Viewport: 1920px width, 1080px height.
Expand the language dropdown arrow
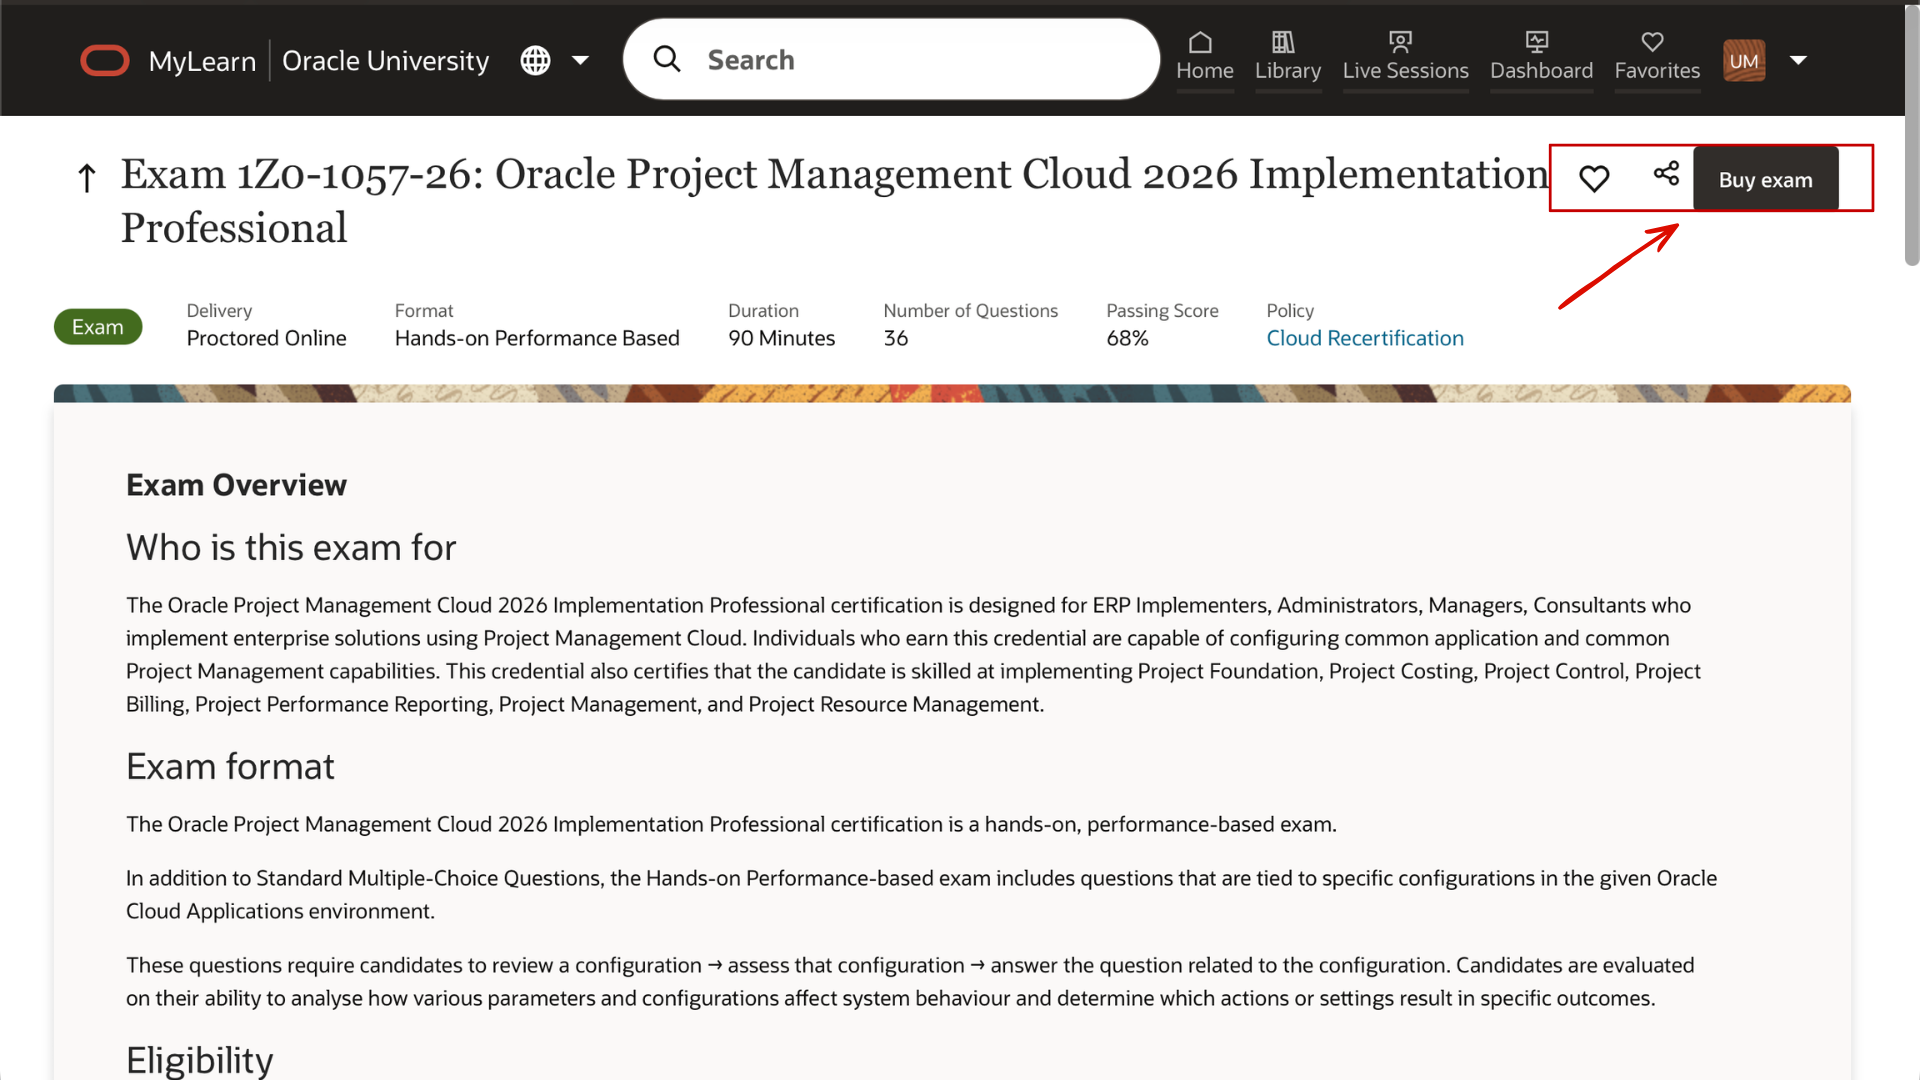tap(581, 60)
